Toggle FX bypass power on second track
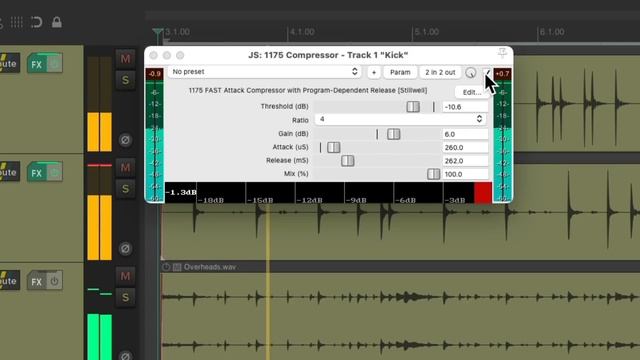The height and width of the screenshot is (360, 640). click(x=54, y=172)
